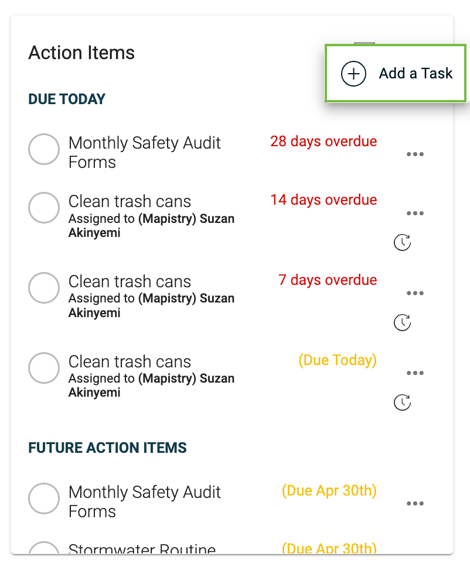Screen dimensions: 470x564
Task: Click the 28 days overdue label
Action: coord(324,141)
